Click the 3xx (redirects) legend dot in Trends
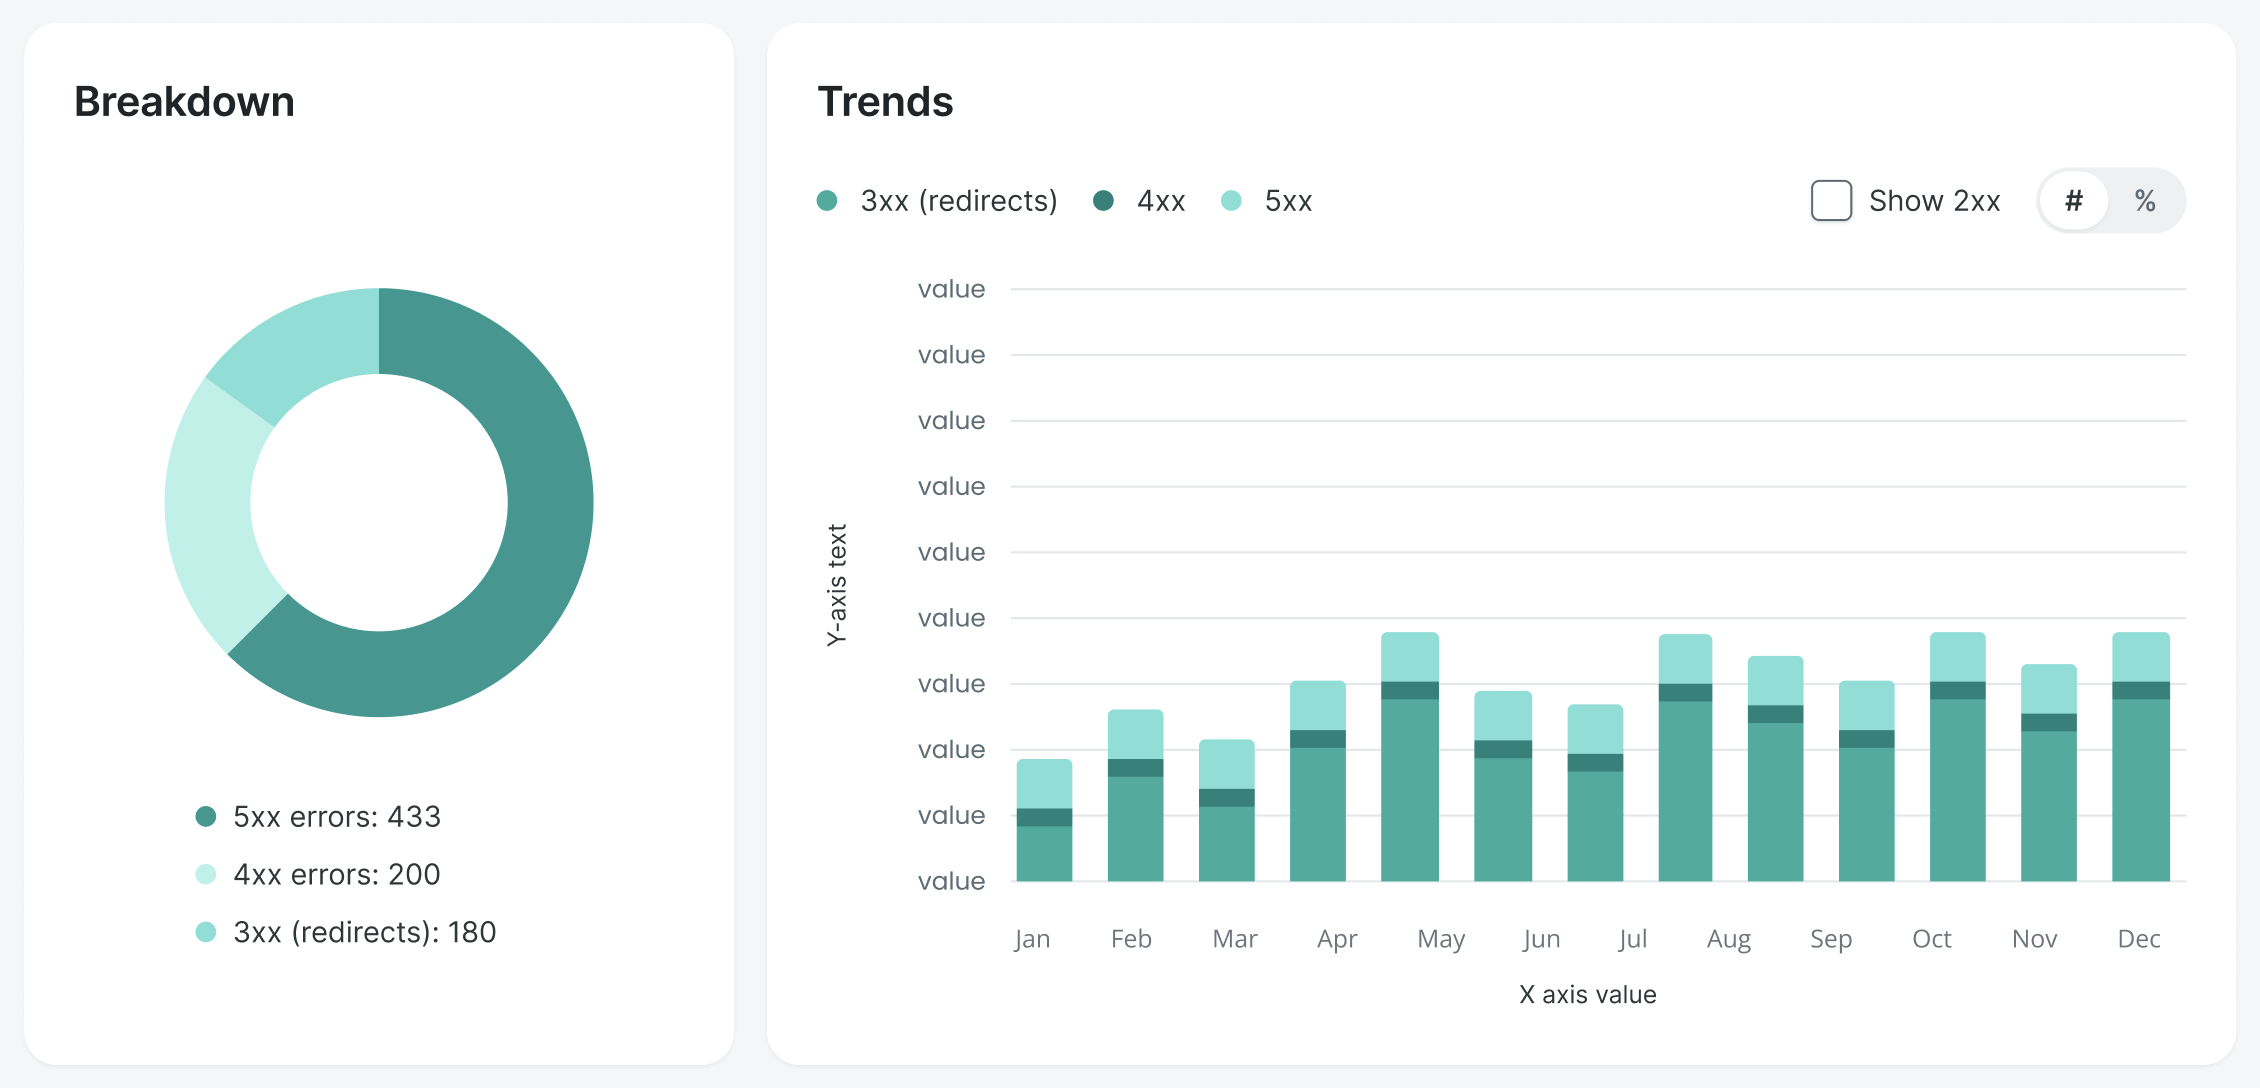Screen dimensions: 2260x1088 click(x=827, y=201)
